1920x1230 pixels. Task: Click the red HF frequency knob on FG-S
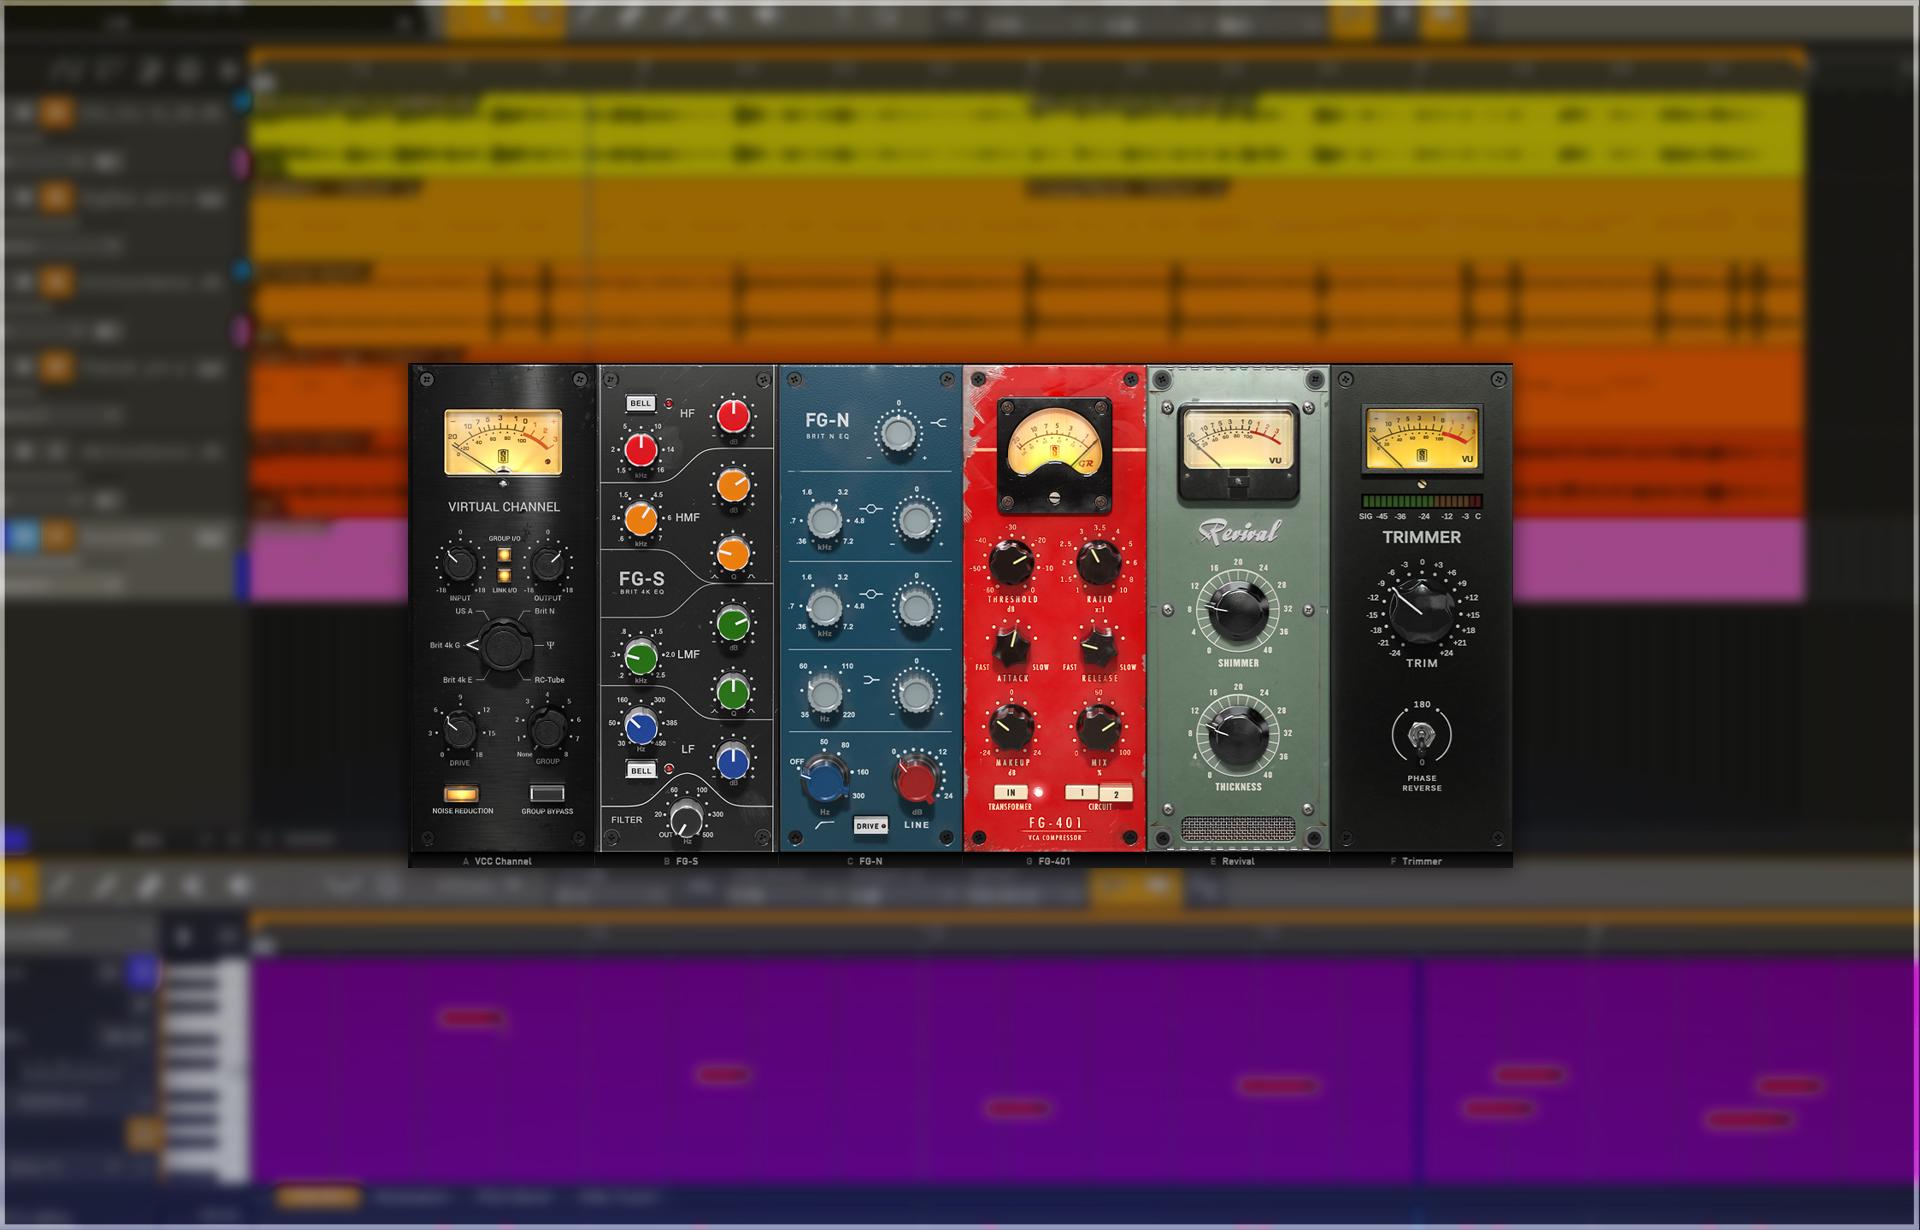click(x=641, y=449)
